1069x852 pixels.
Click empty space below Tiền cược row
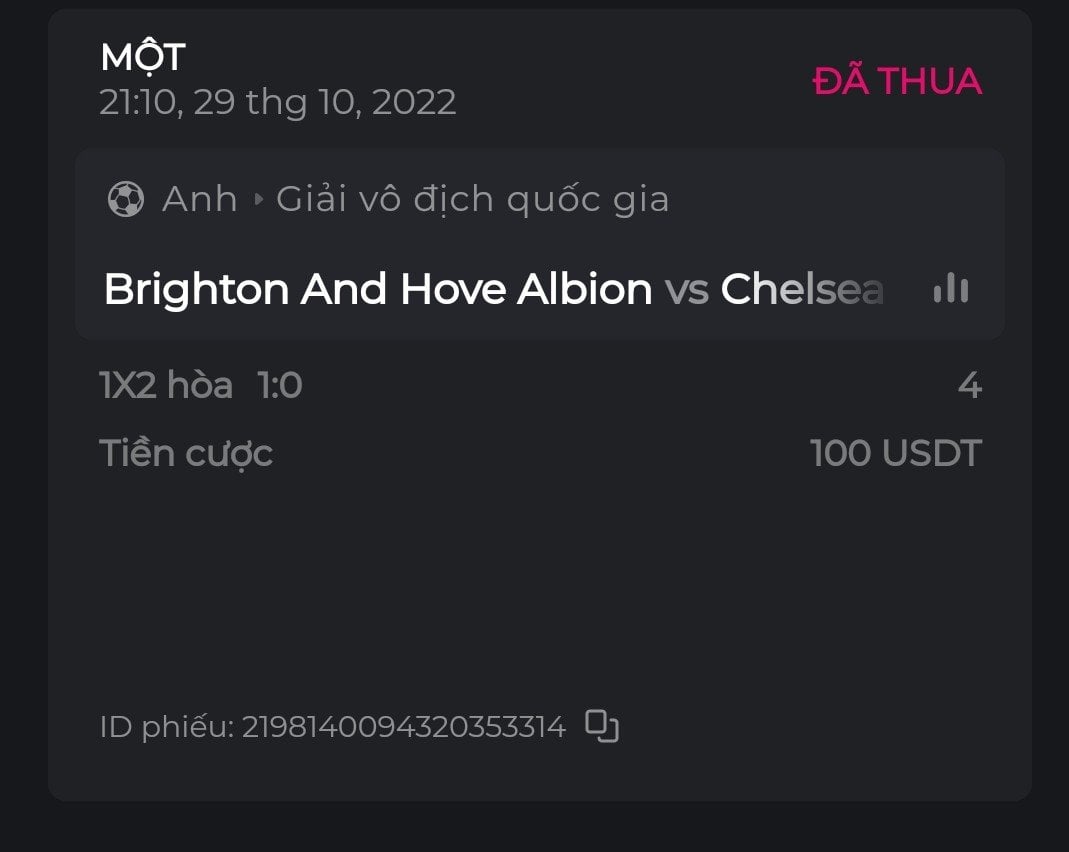pos(540,580)
